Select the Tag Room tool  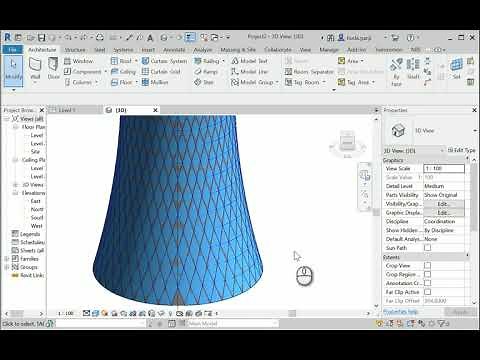302,82
